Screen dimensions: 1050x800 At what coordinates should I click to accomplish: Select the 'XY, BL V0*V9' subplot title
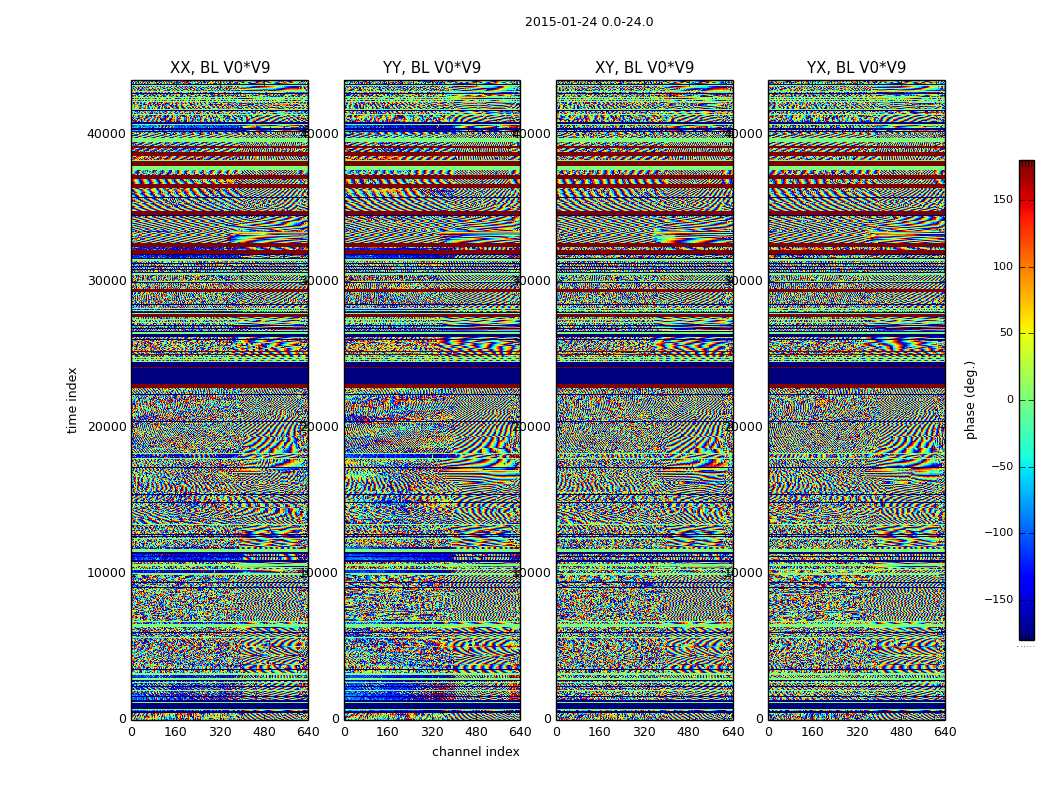coord(644,68)
